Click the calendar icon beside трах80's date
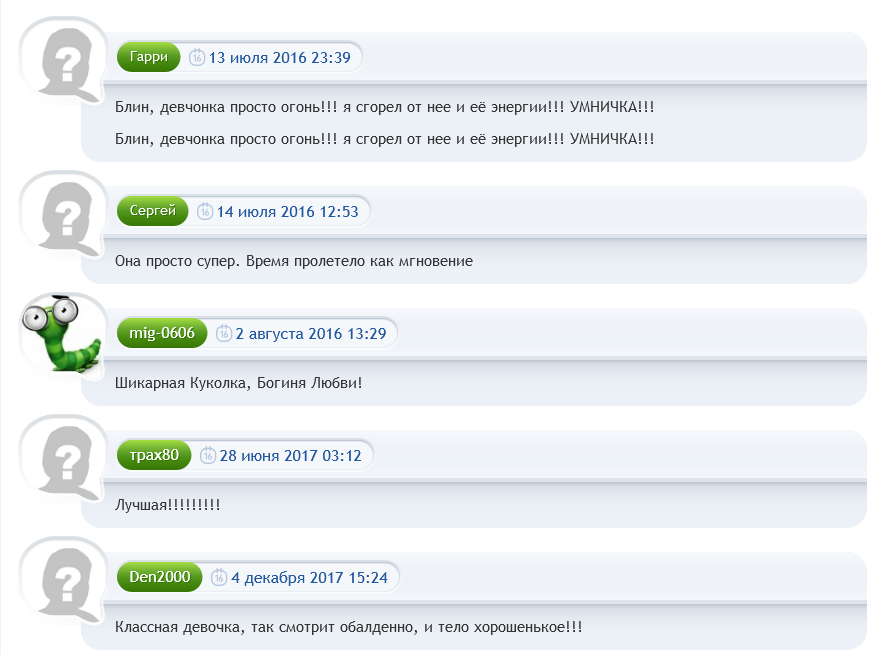 pyautogui.click(x=208, y=456)
